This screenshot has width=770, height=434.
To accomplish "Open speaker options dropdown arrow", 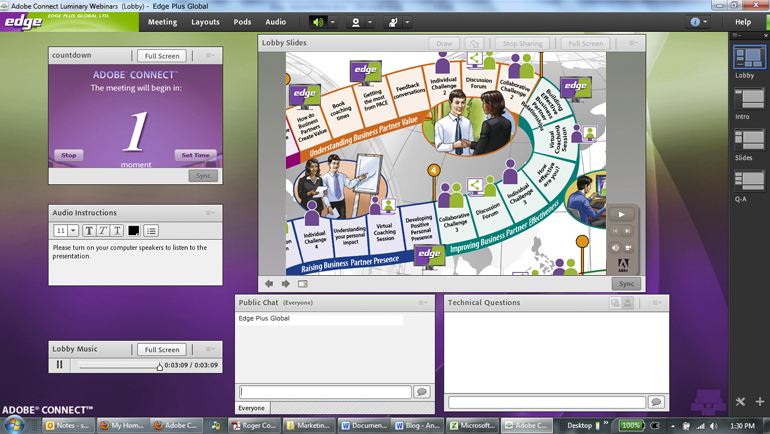I will tap(332, 22).
